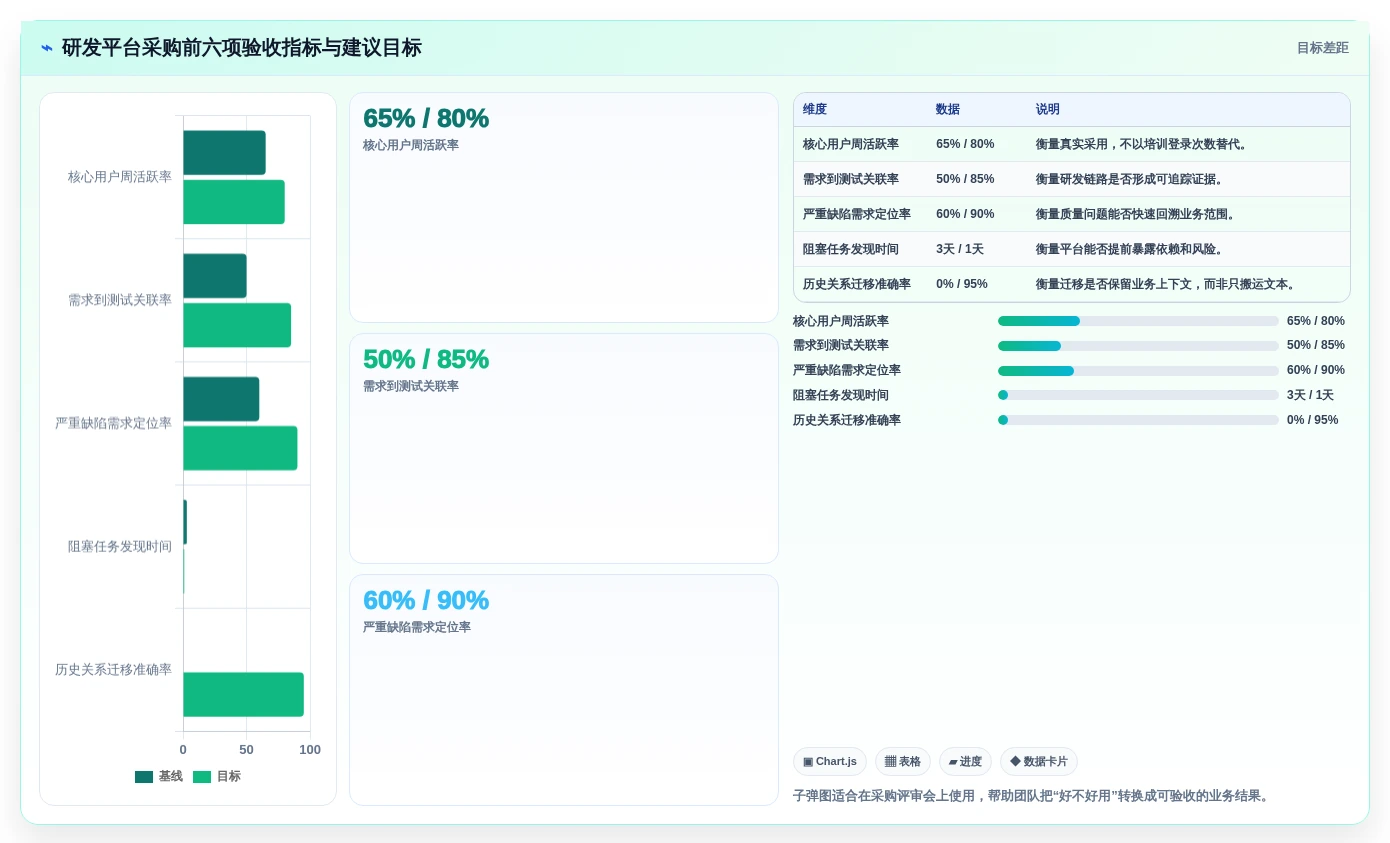
Task: Select the 表格 tag chip
Action: pyautogui.click(x=903, y=762)
